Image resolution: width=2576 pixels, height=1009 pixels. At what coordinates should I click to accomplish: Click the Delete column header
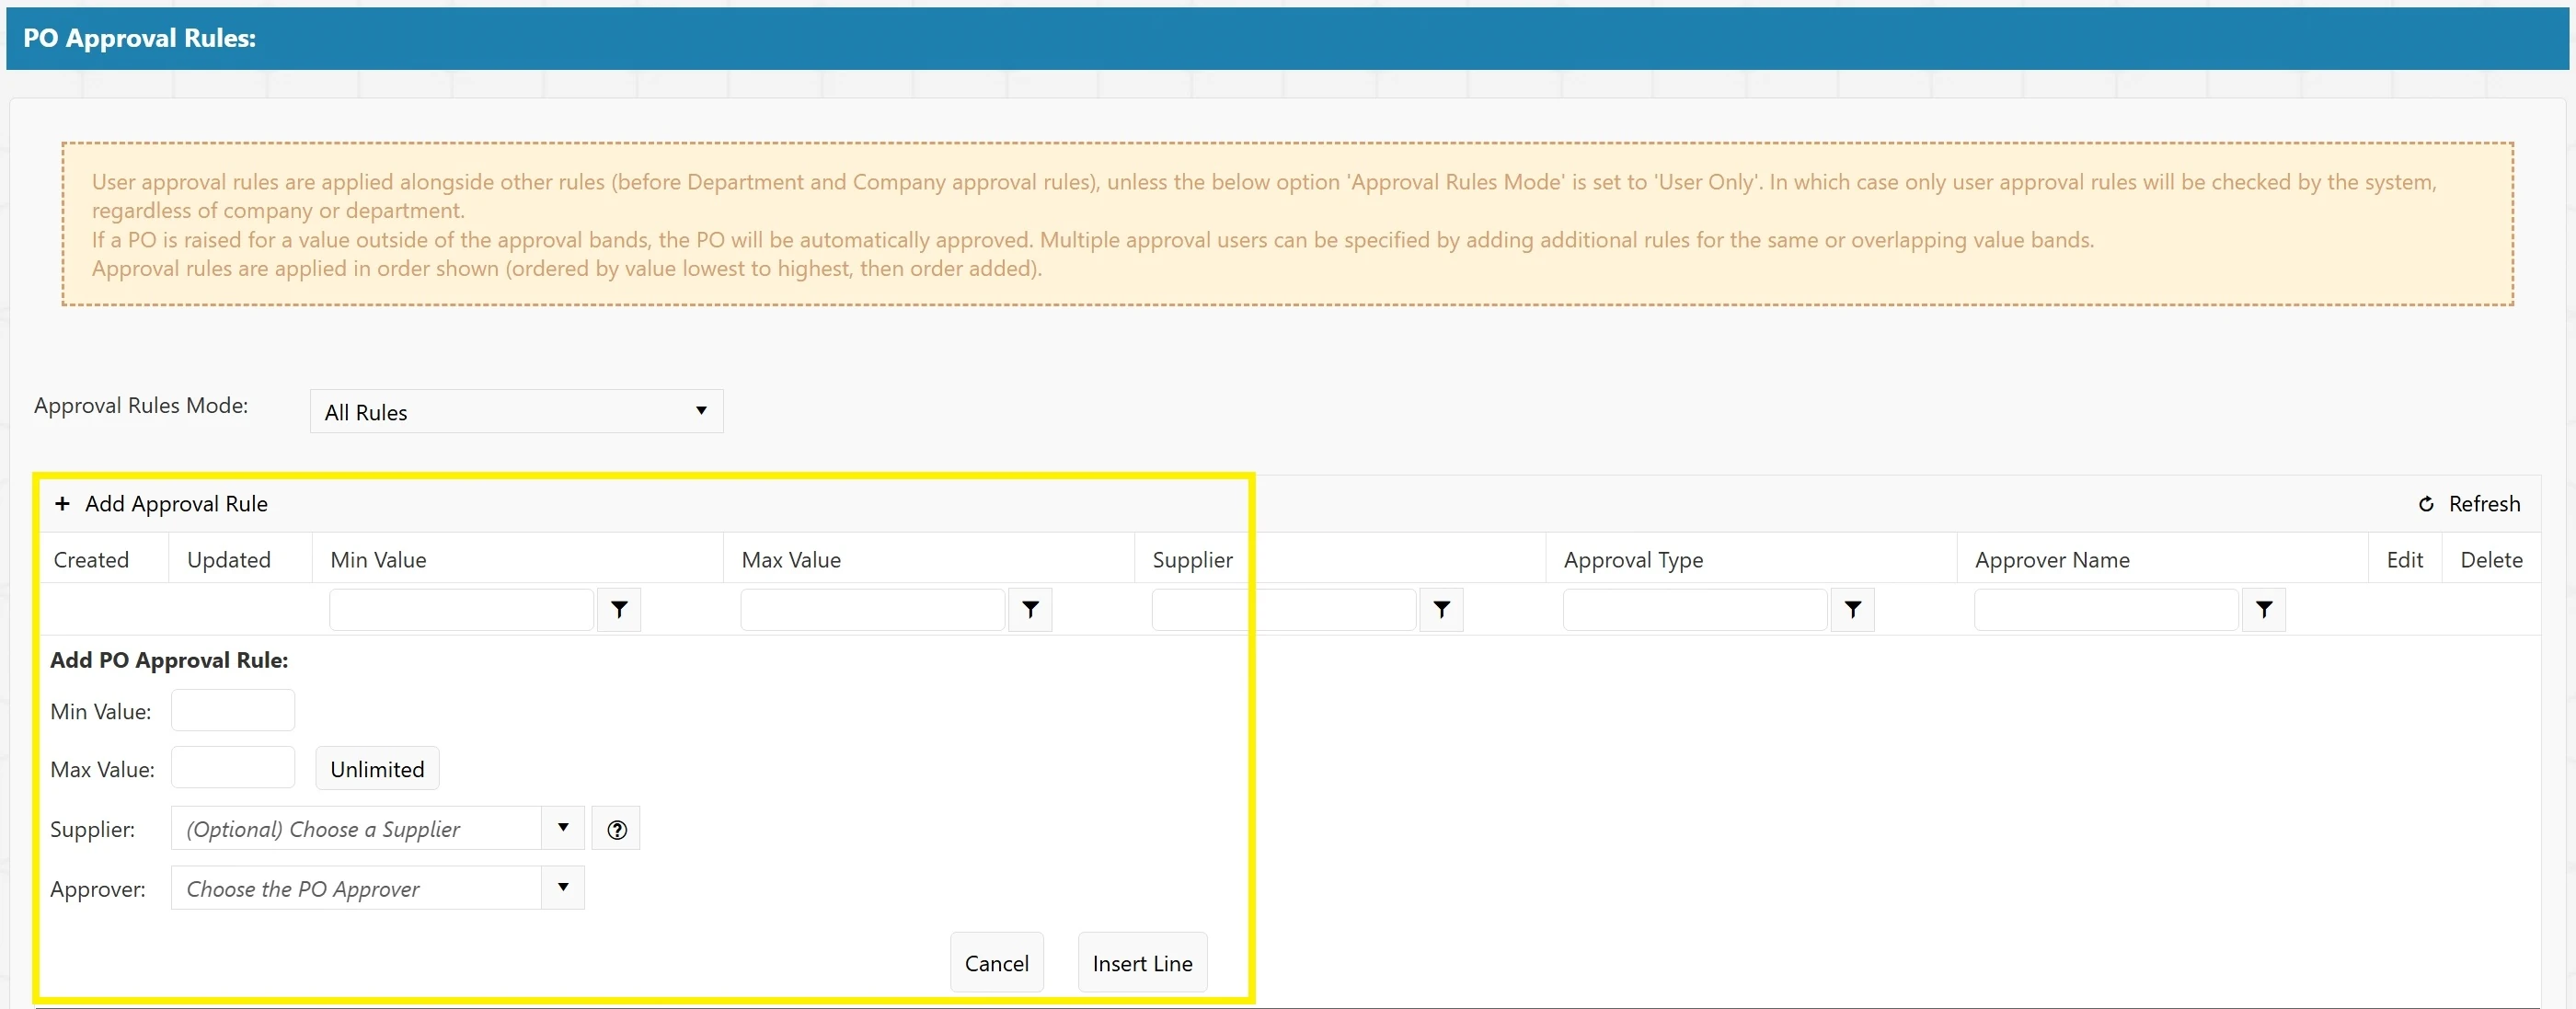click(x=2491, y=560)
